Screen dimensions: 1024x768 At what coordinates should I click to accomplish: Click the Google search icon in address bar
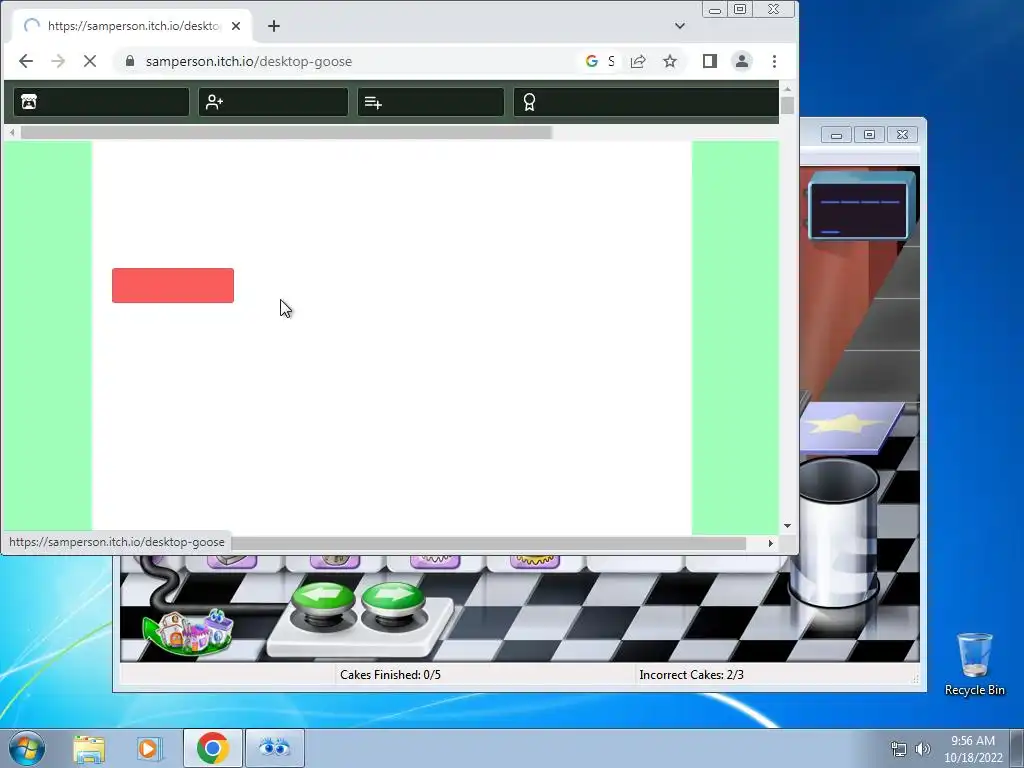click(x=592, y=61)
